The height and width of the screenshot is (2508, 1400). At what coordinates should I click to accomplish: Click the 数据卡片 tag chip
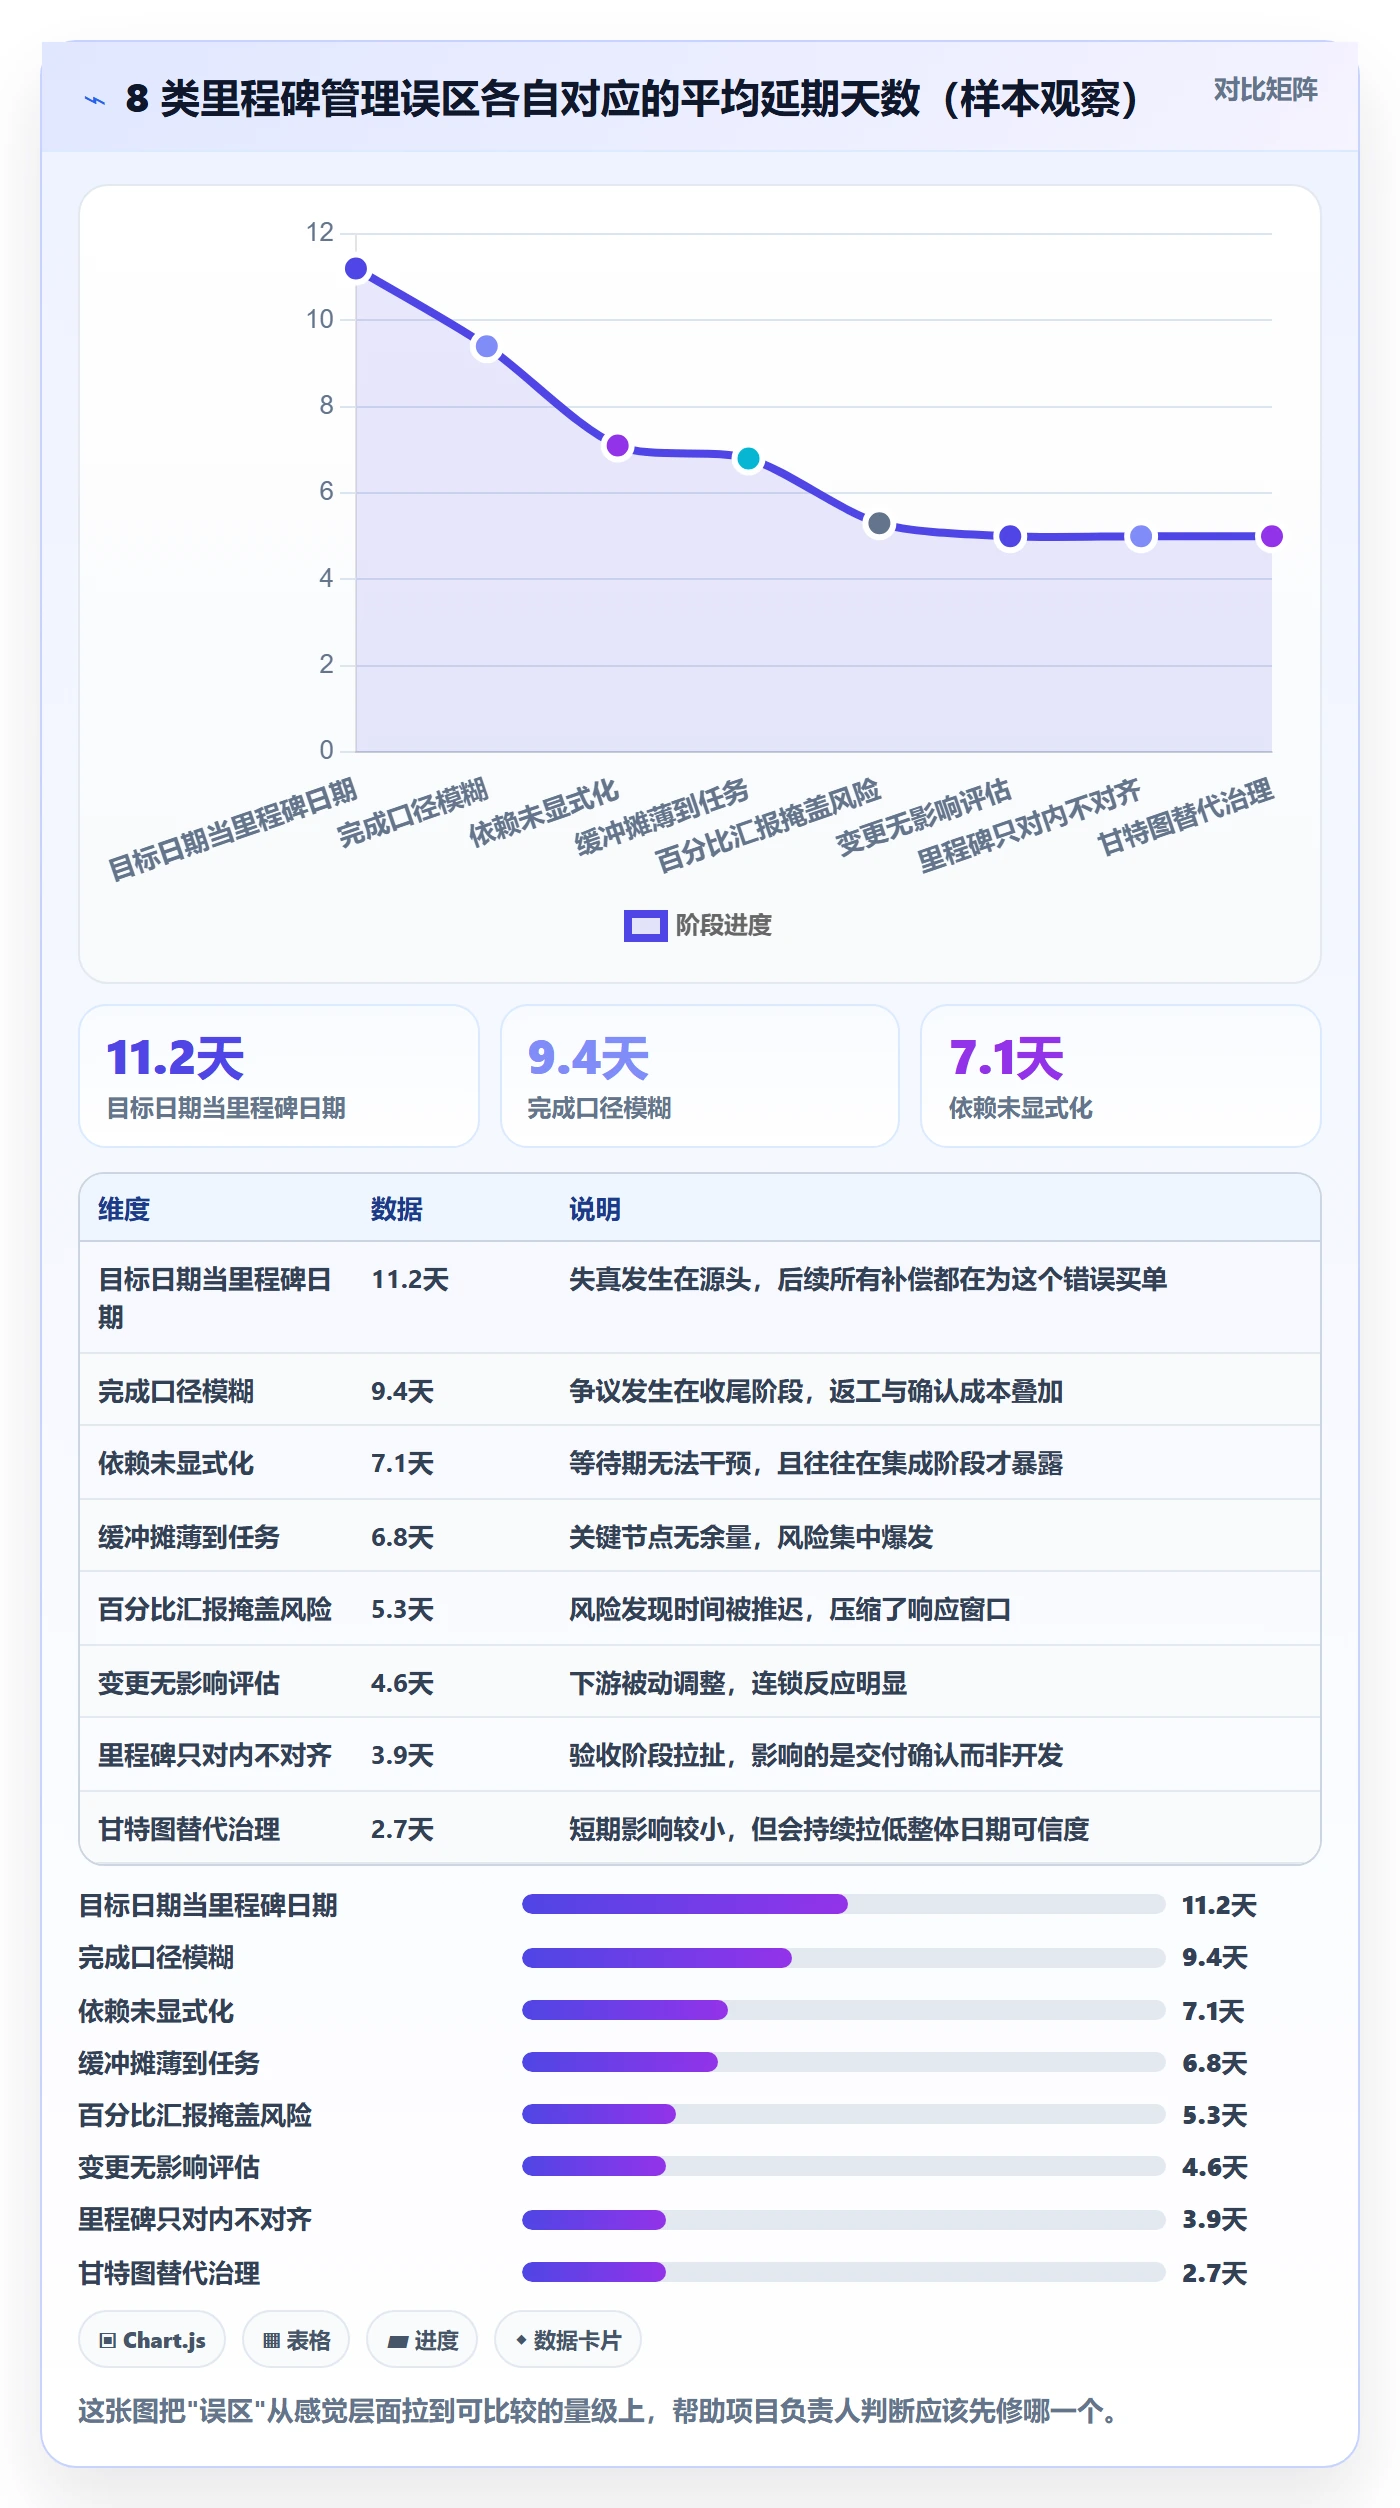coord(568,2340)
